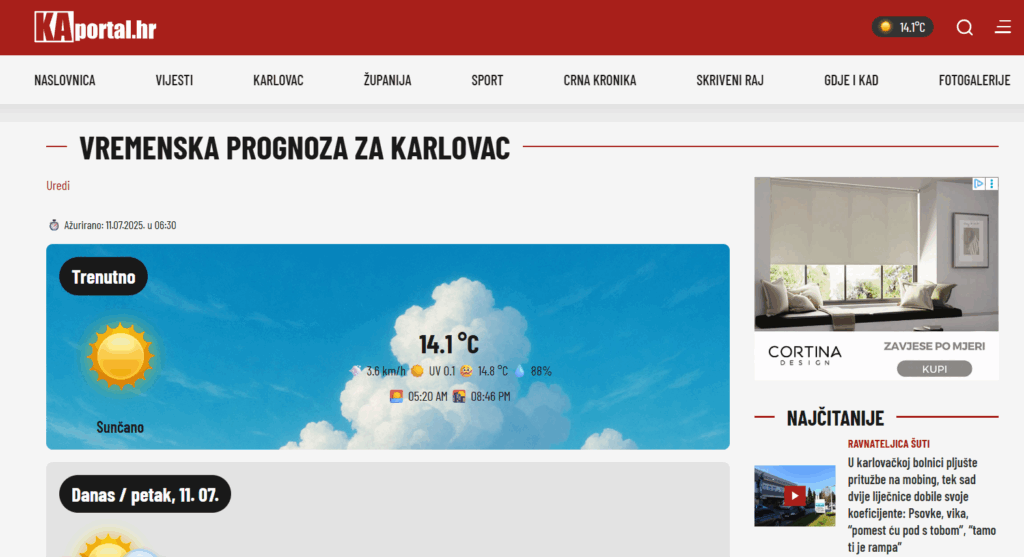The width and height of the screenshot is (1024, 557).
Task: Open the ad options dots icon
Action: pyautogui.click(x=992, y=183)
